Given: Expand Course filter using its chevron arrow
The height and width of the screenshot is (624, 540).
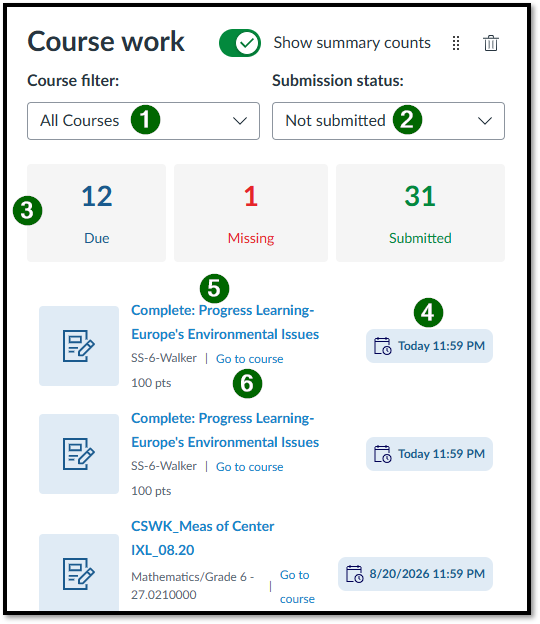Looking at the screenshot, I should 240,121.
